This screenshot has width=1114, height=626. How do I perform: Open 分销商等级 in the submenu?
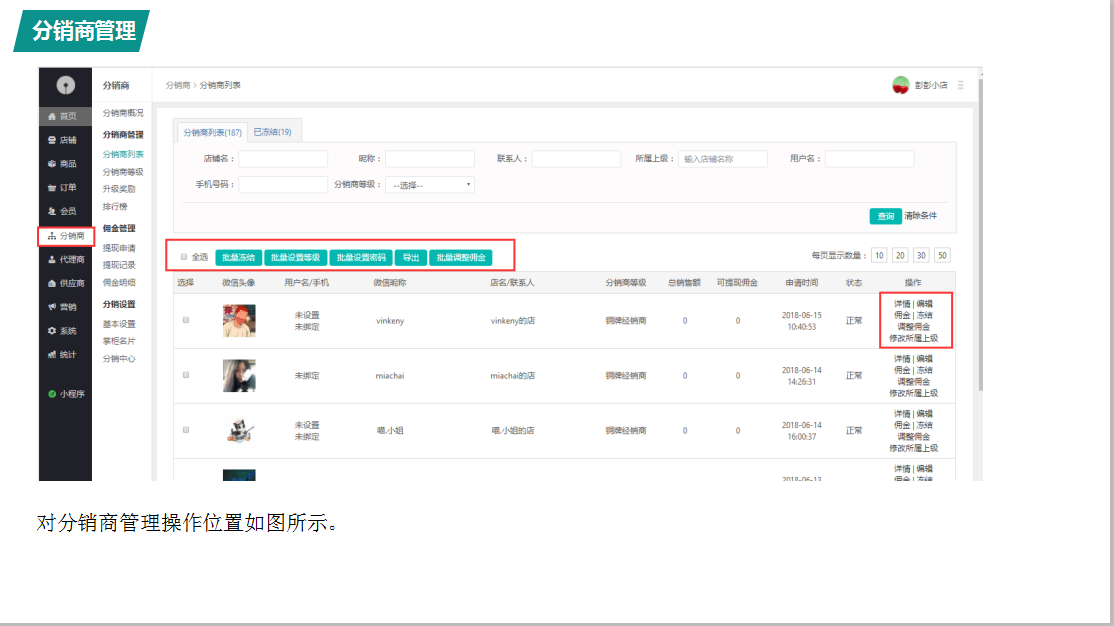(x=123, y=172)
